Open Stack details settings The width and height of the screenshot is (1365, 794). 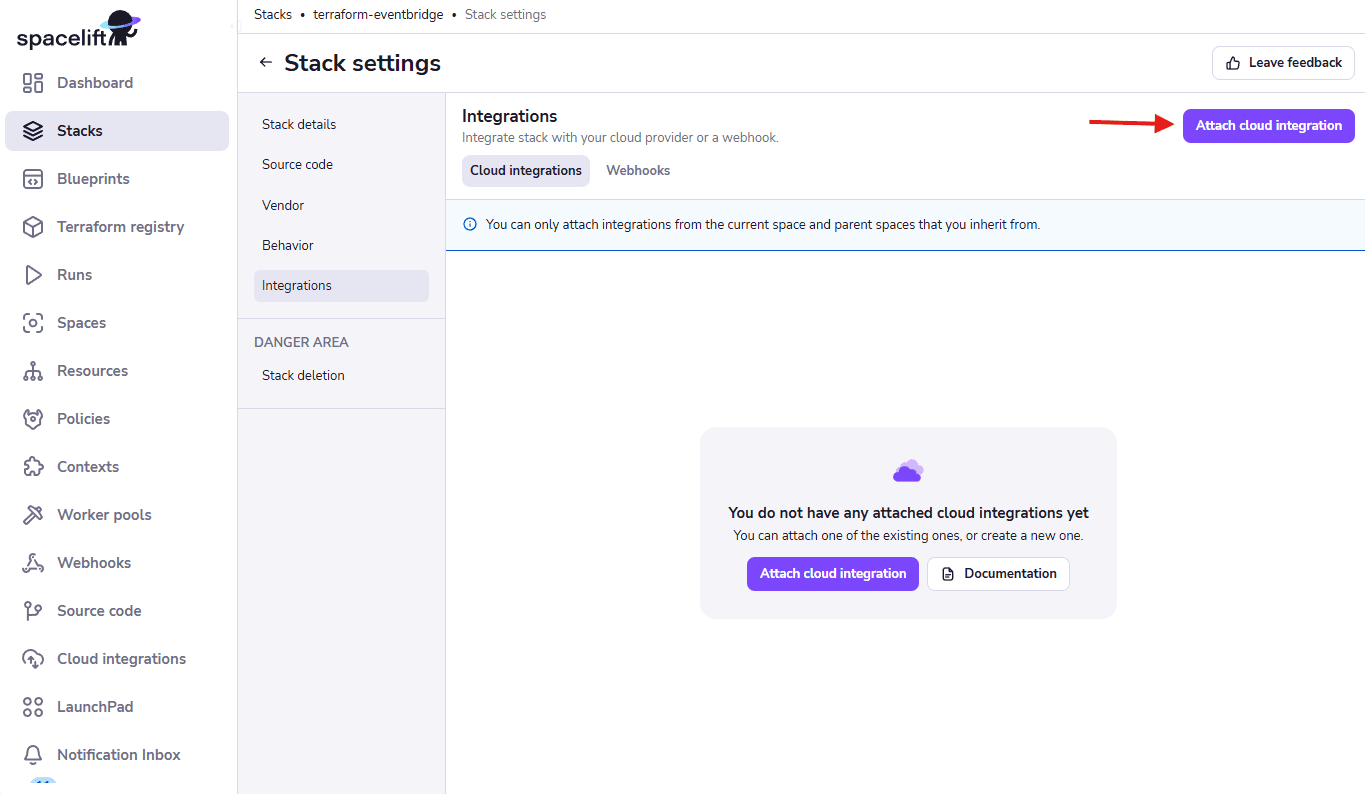pyautogui.click(x=341, y=125)
